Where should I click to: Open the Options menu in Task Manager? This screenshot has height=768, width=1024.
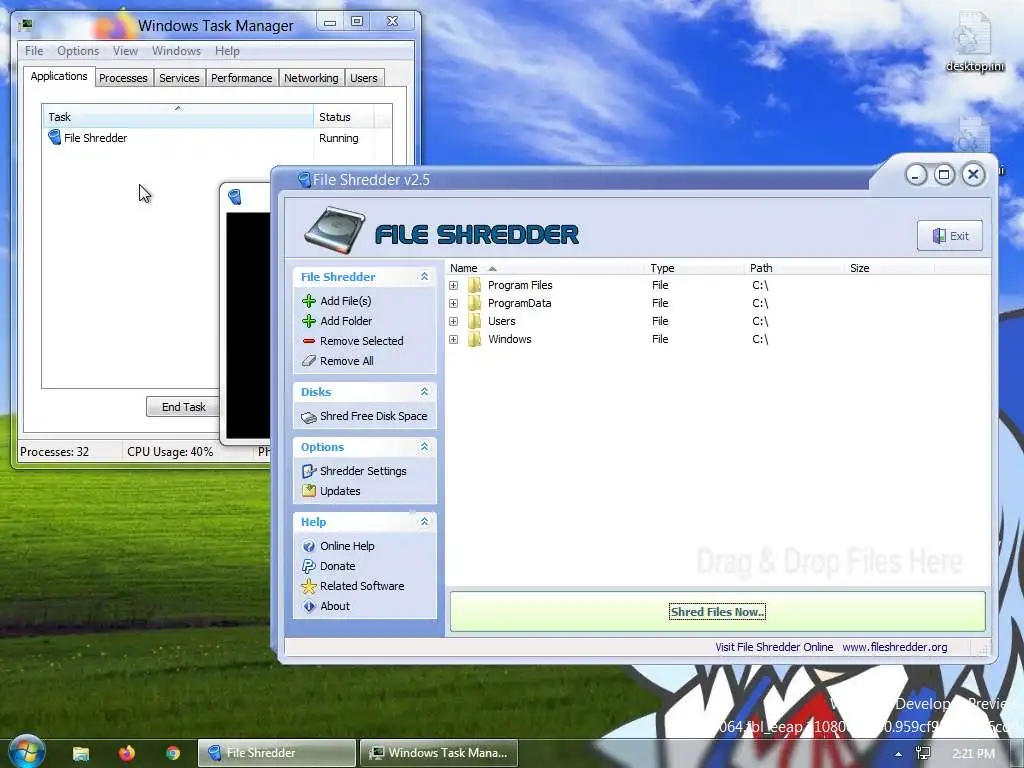[x=78, y=51]
